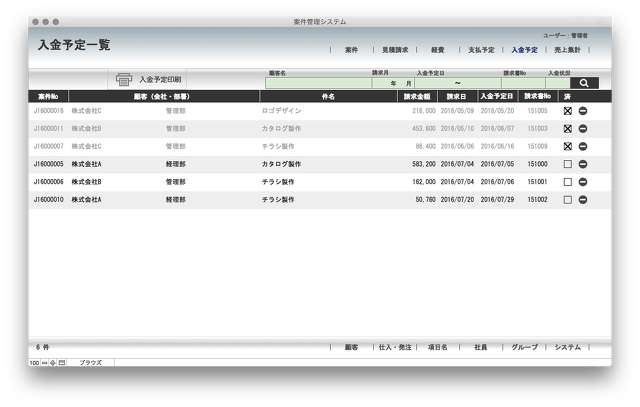This screenshot has height=407, width=640.
Task: Click the delete circle icon for J16000011
Action: [583, 128]
